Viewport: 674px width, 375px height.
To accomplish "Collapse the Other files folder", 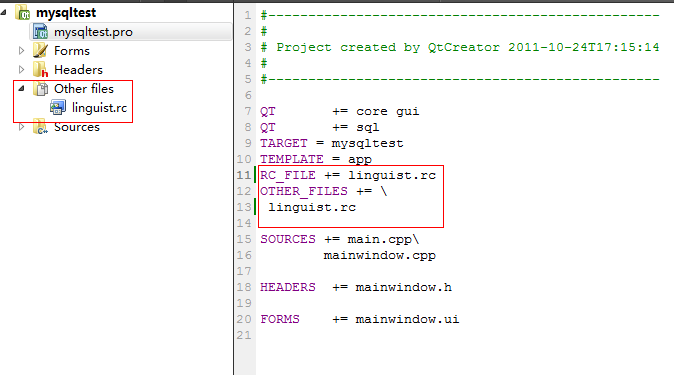I will click(21, 89).
